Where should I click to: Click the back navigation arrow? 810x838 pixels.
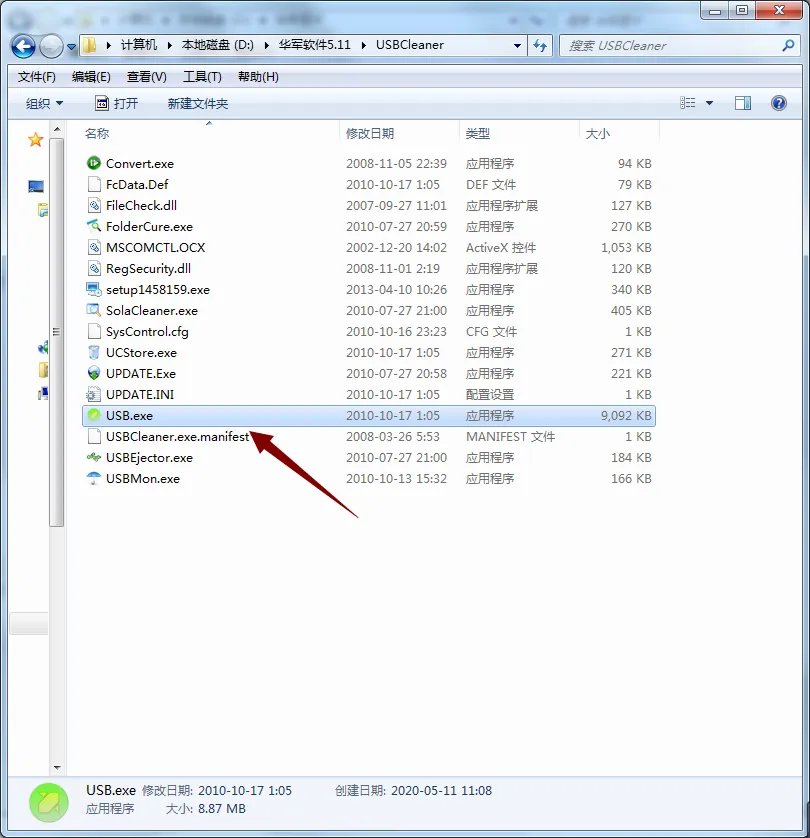coord(22,45)
